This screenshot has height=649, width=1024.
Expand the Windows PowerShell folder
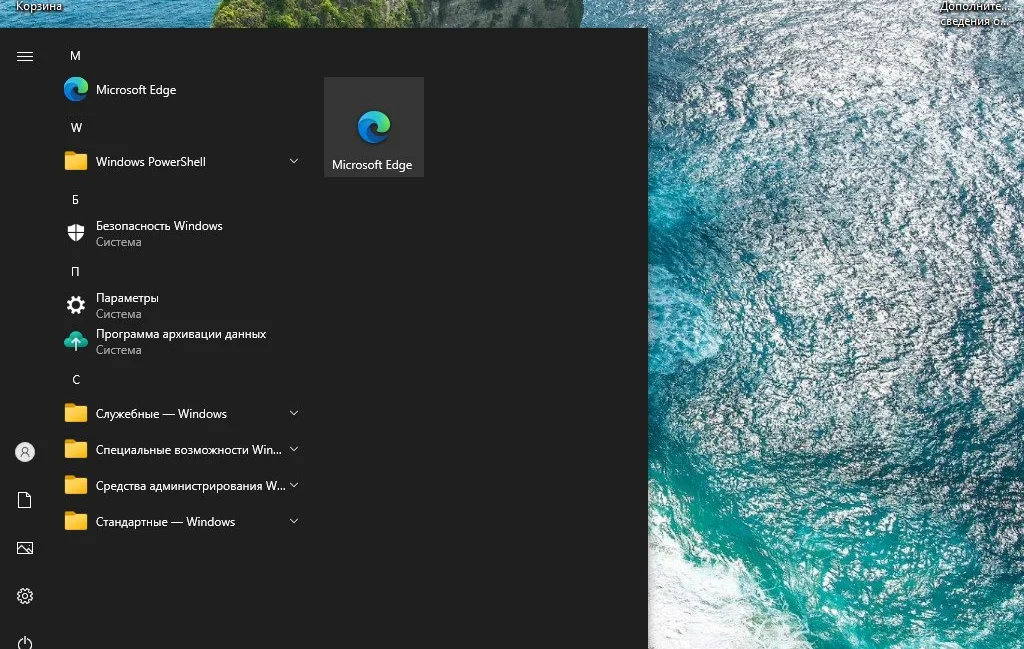pos(180,162)
